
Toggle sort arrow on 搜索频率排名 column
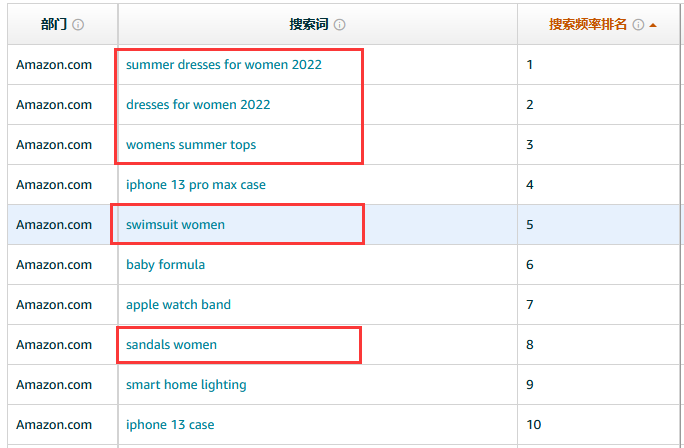click(653, 25)
